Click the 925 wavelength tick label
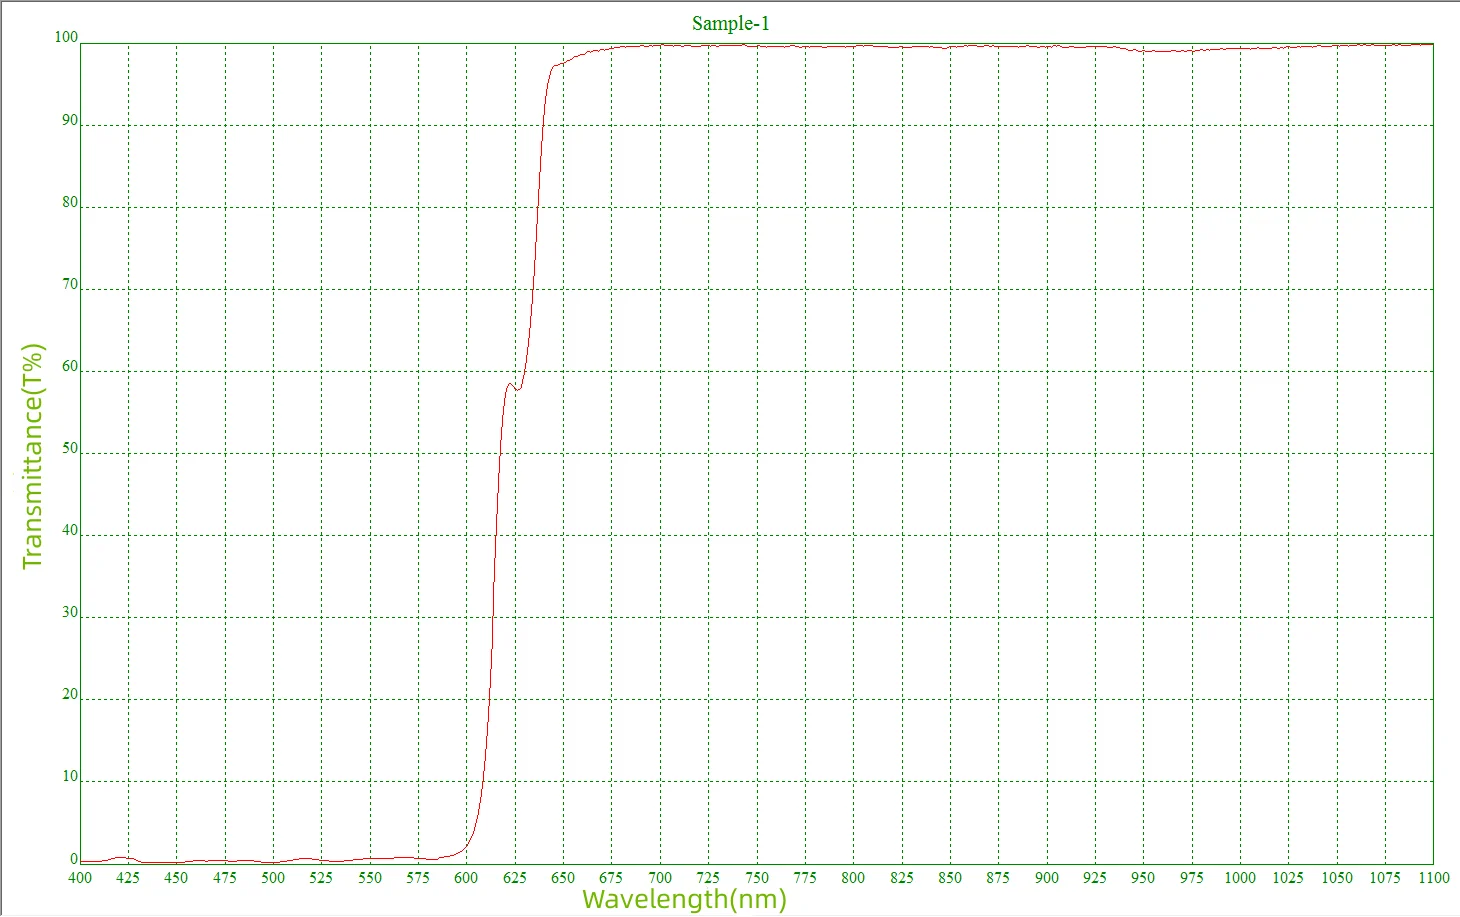Image resolution: width=1460 pixels, height=917 pixels. tap(1095, 877)
